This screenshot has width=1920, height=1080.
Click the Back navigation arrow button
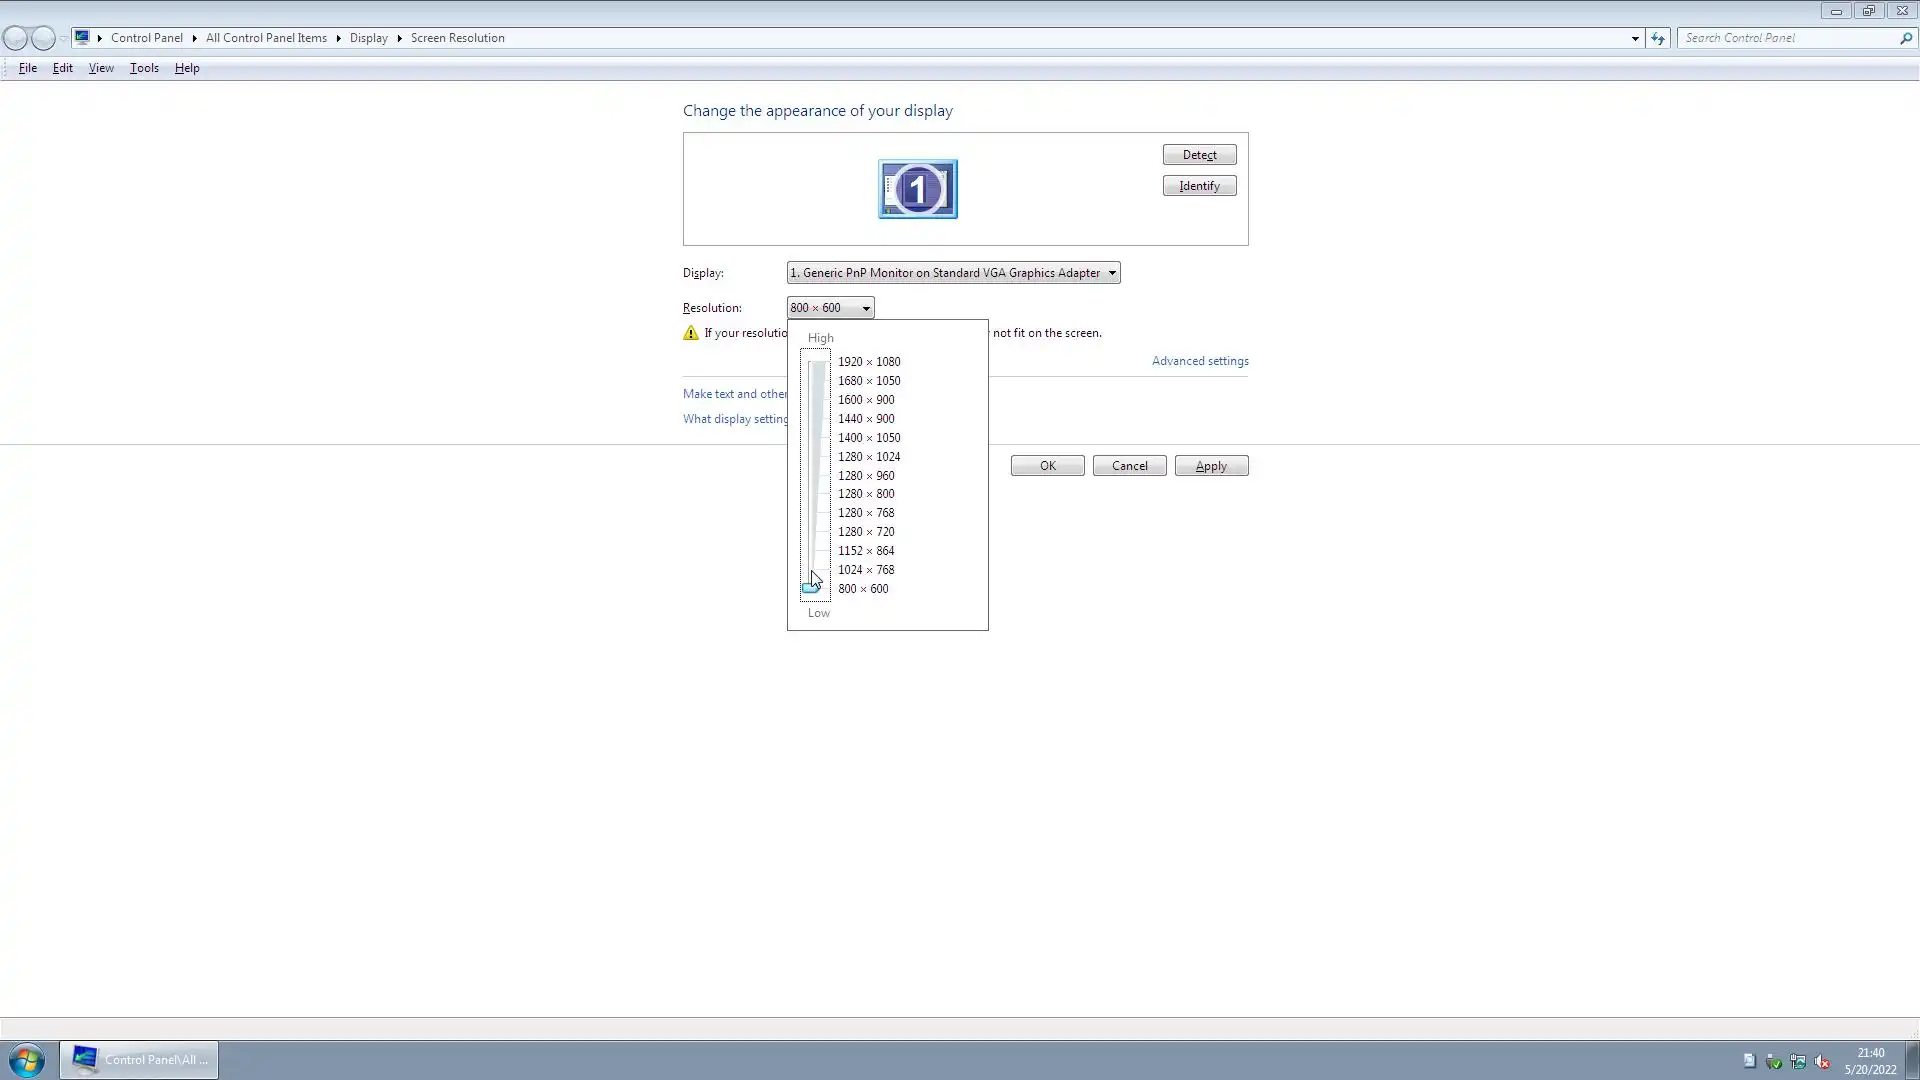tap(15, 38)
